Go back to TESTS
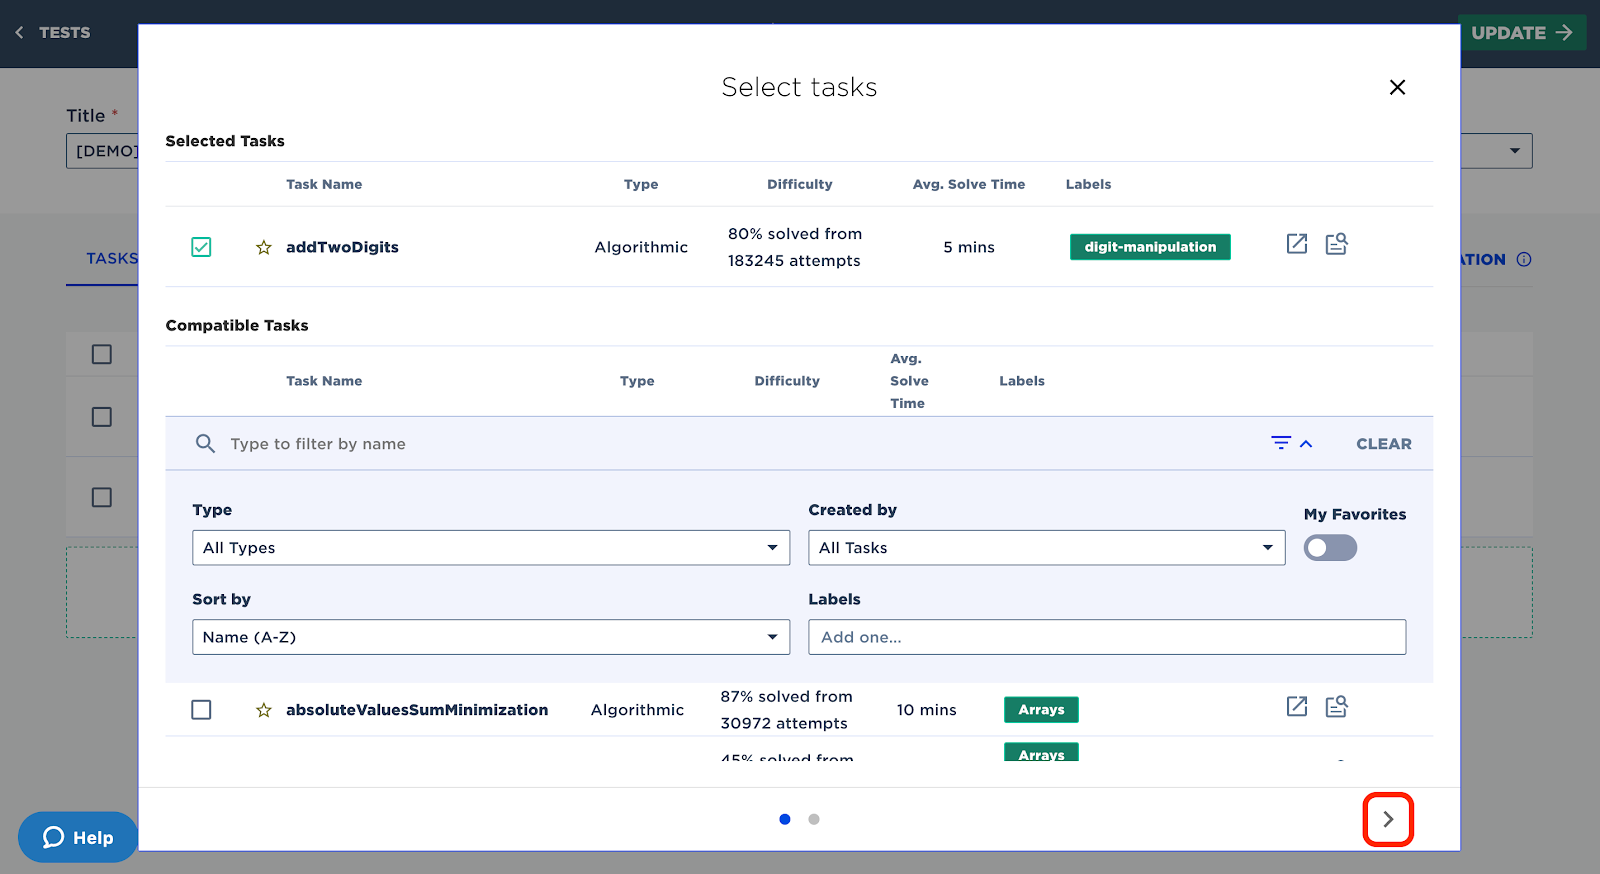The width and height of the screenshot is (1600, 874). tap(52, 32)
